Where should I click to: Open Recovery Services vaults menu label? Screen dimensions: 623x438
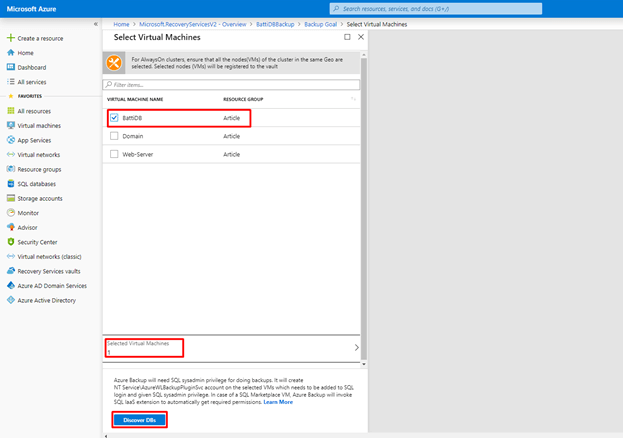click(49, 271)
